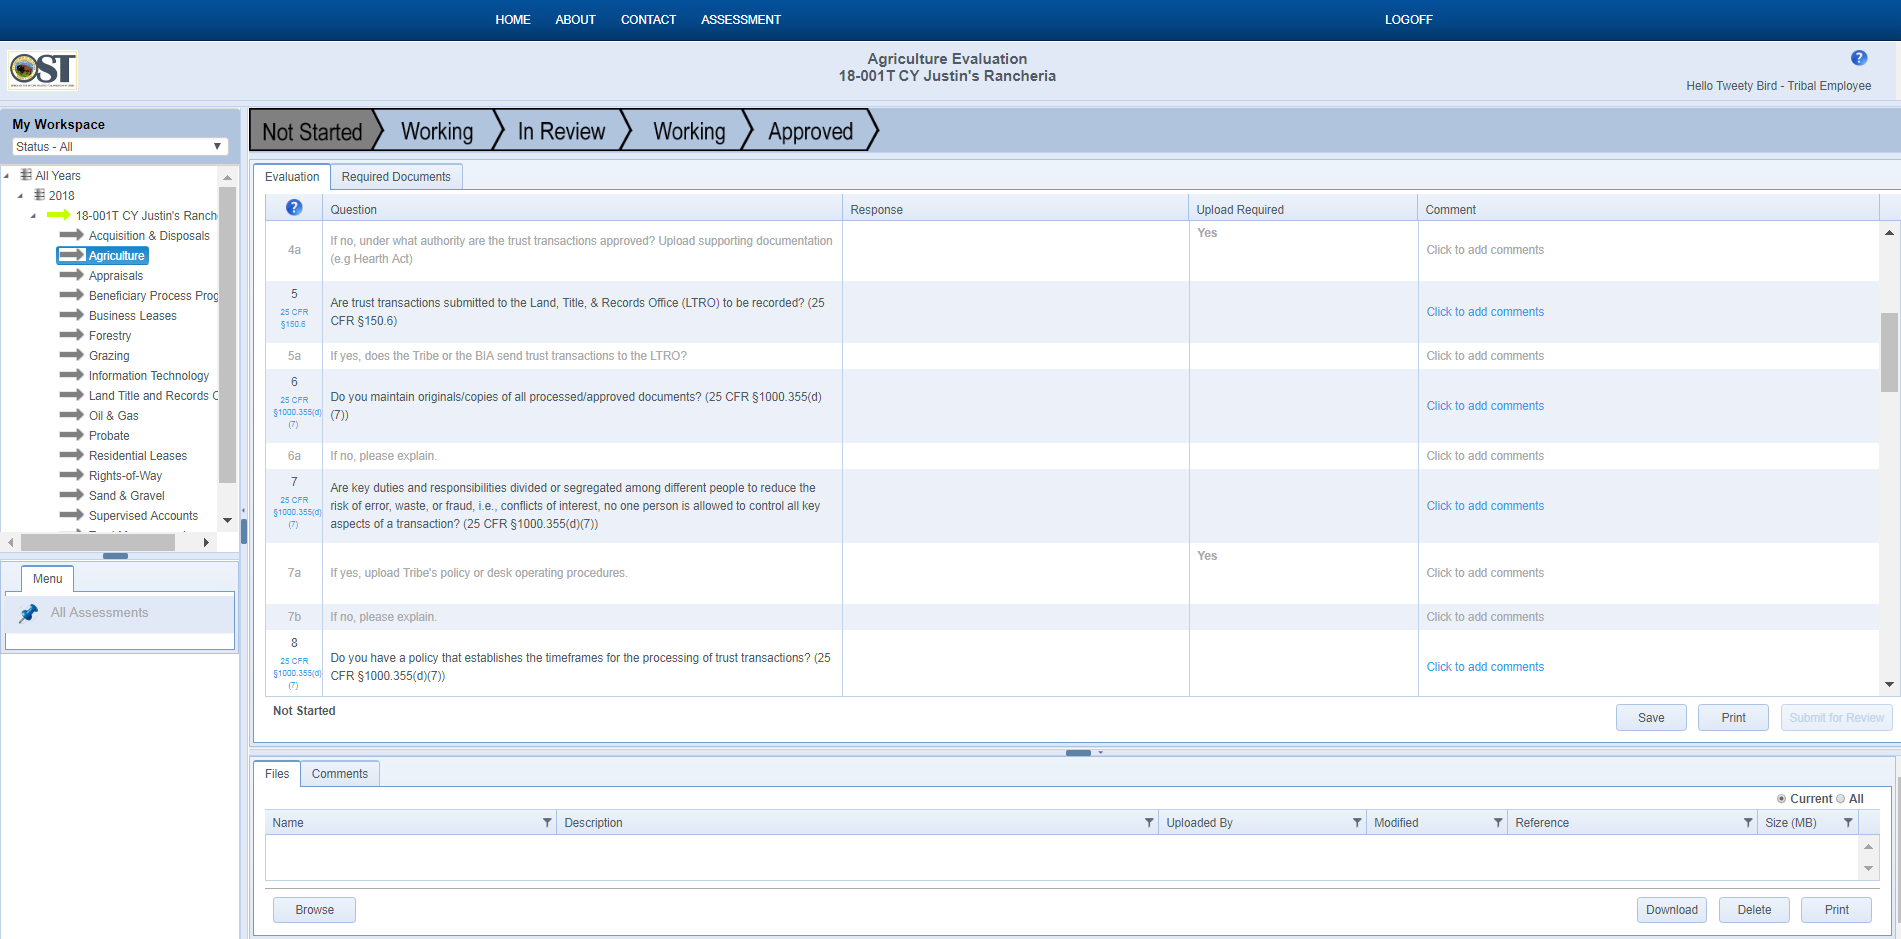1901x939 pixels.
Task: Add comments for question 8
Action: coord(1485,667)
